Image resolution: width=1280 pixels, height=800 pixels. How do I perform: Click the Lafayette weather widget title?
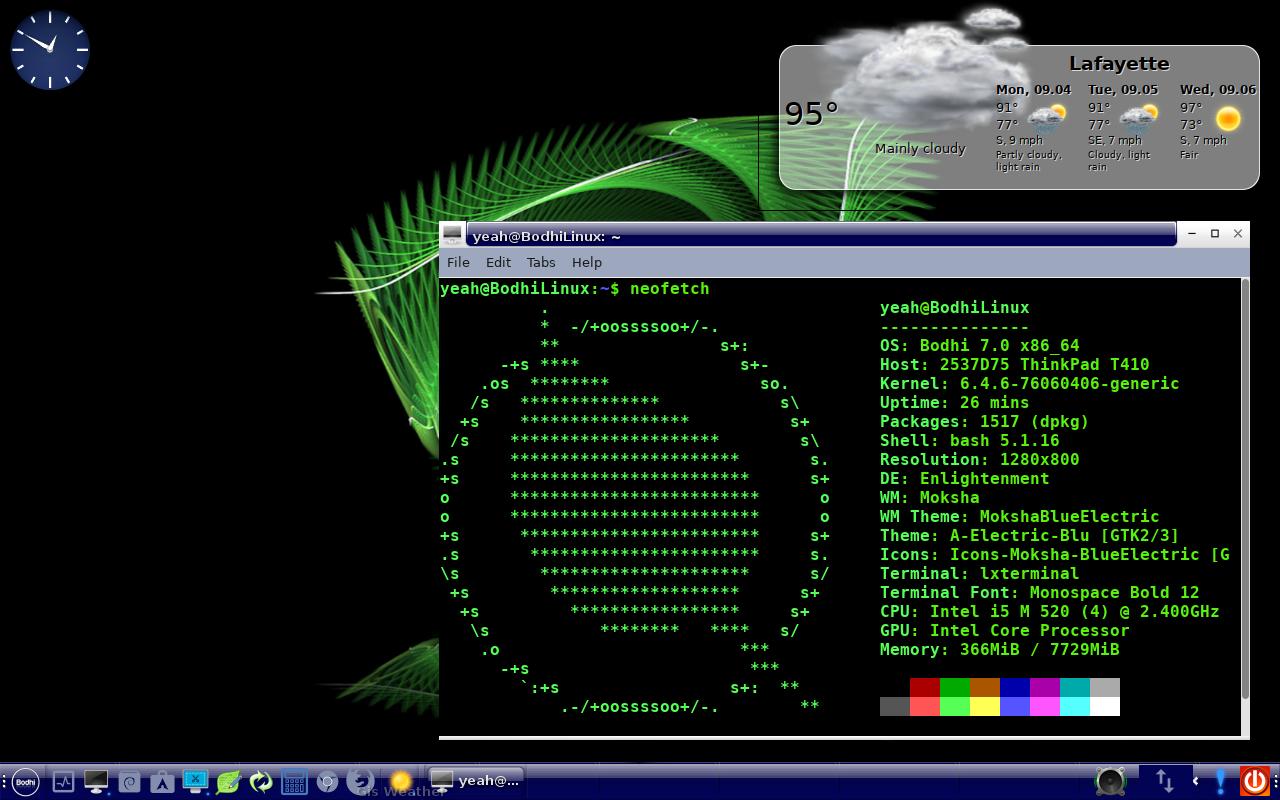[x=1118, y=64]
